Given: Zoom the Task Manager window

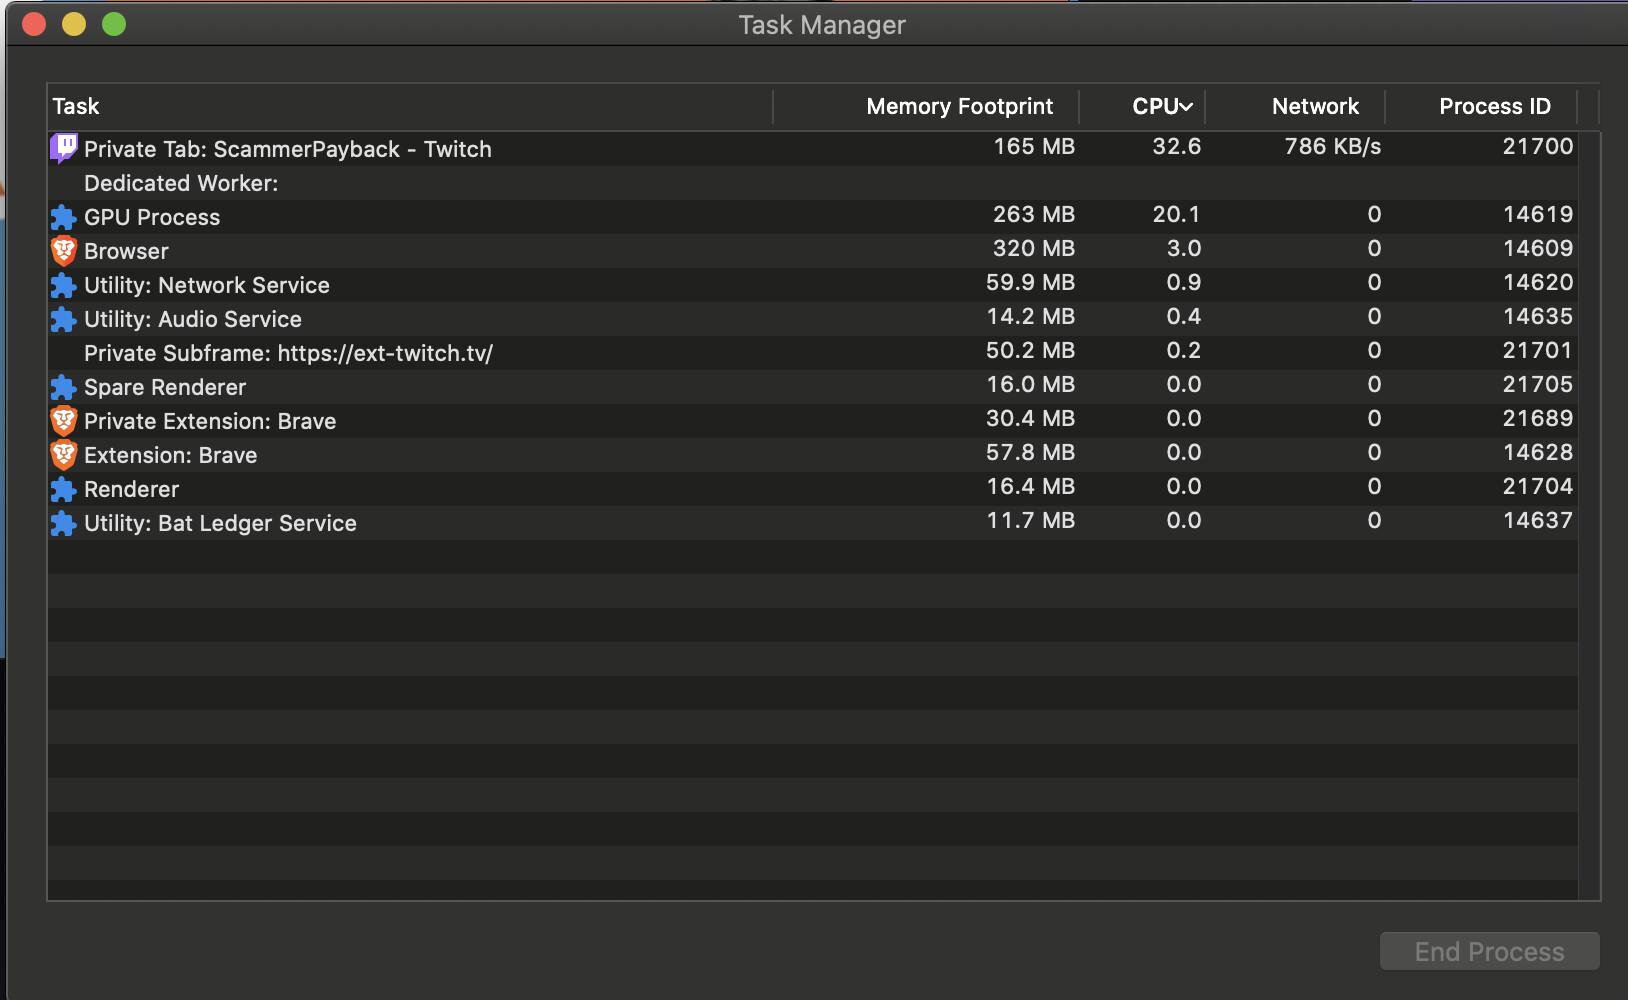Looking at the screenshot, I should (114, 24).
